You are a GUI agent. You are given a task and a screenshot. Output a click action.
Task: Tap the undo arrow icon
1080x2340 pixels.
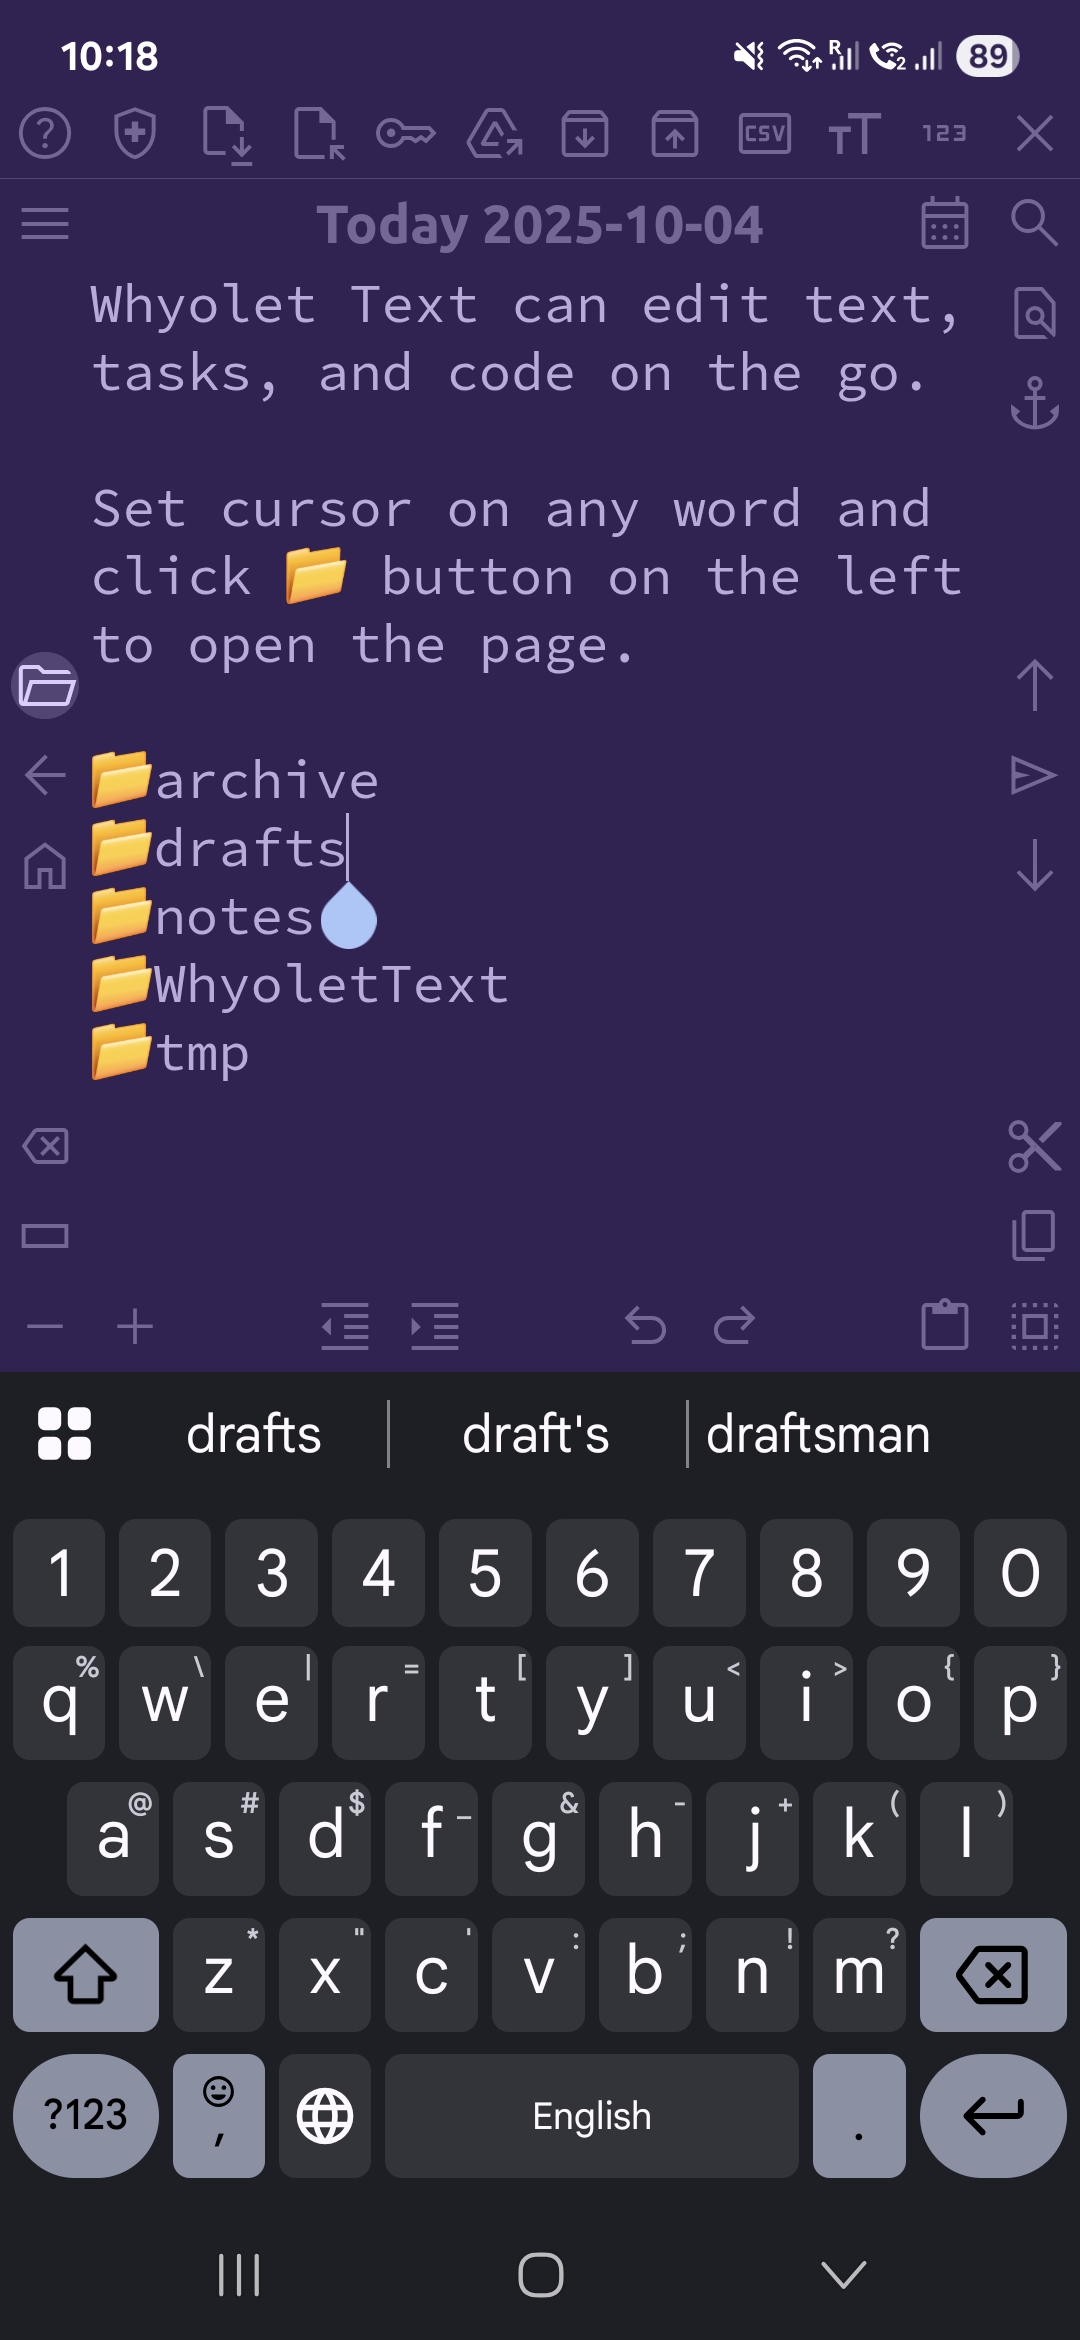(646, 1327)
